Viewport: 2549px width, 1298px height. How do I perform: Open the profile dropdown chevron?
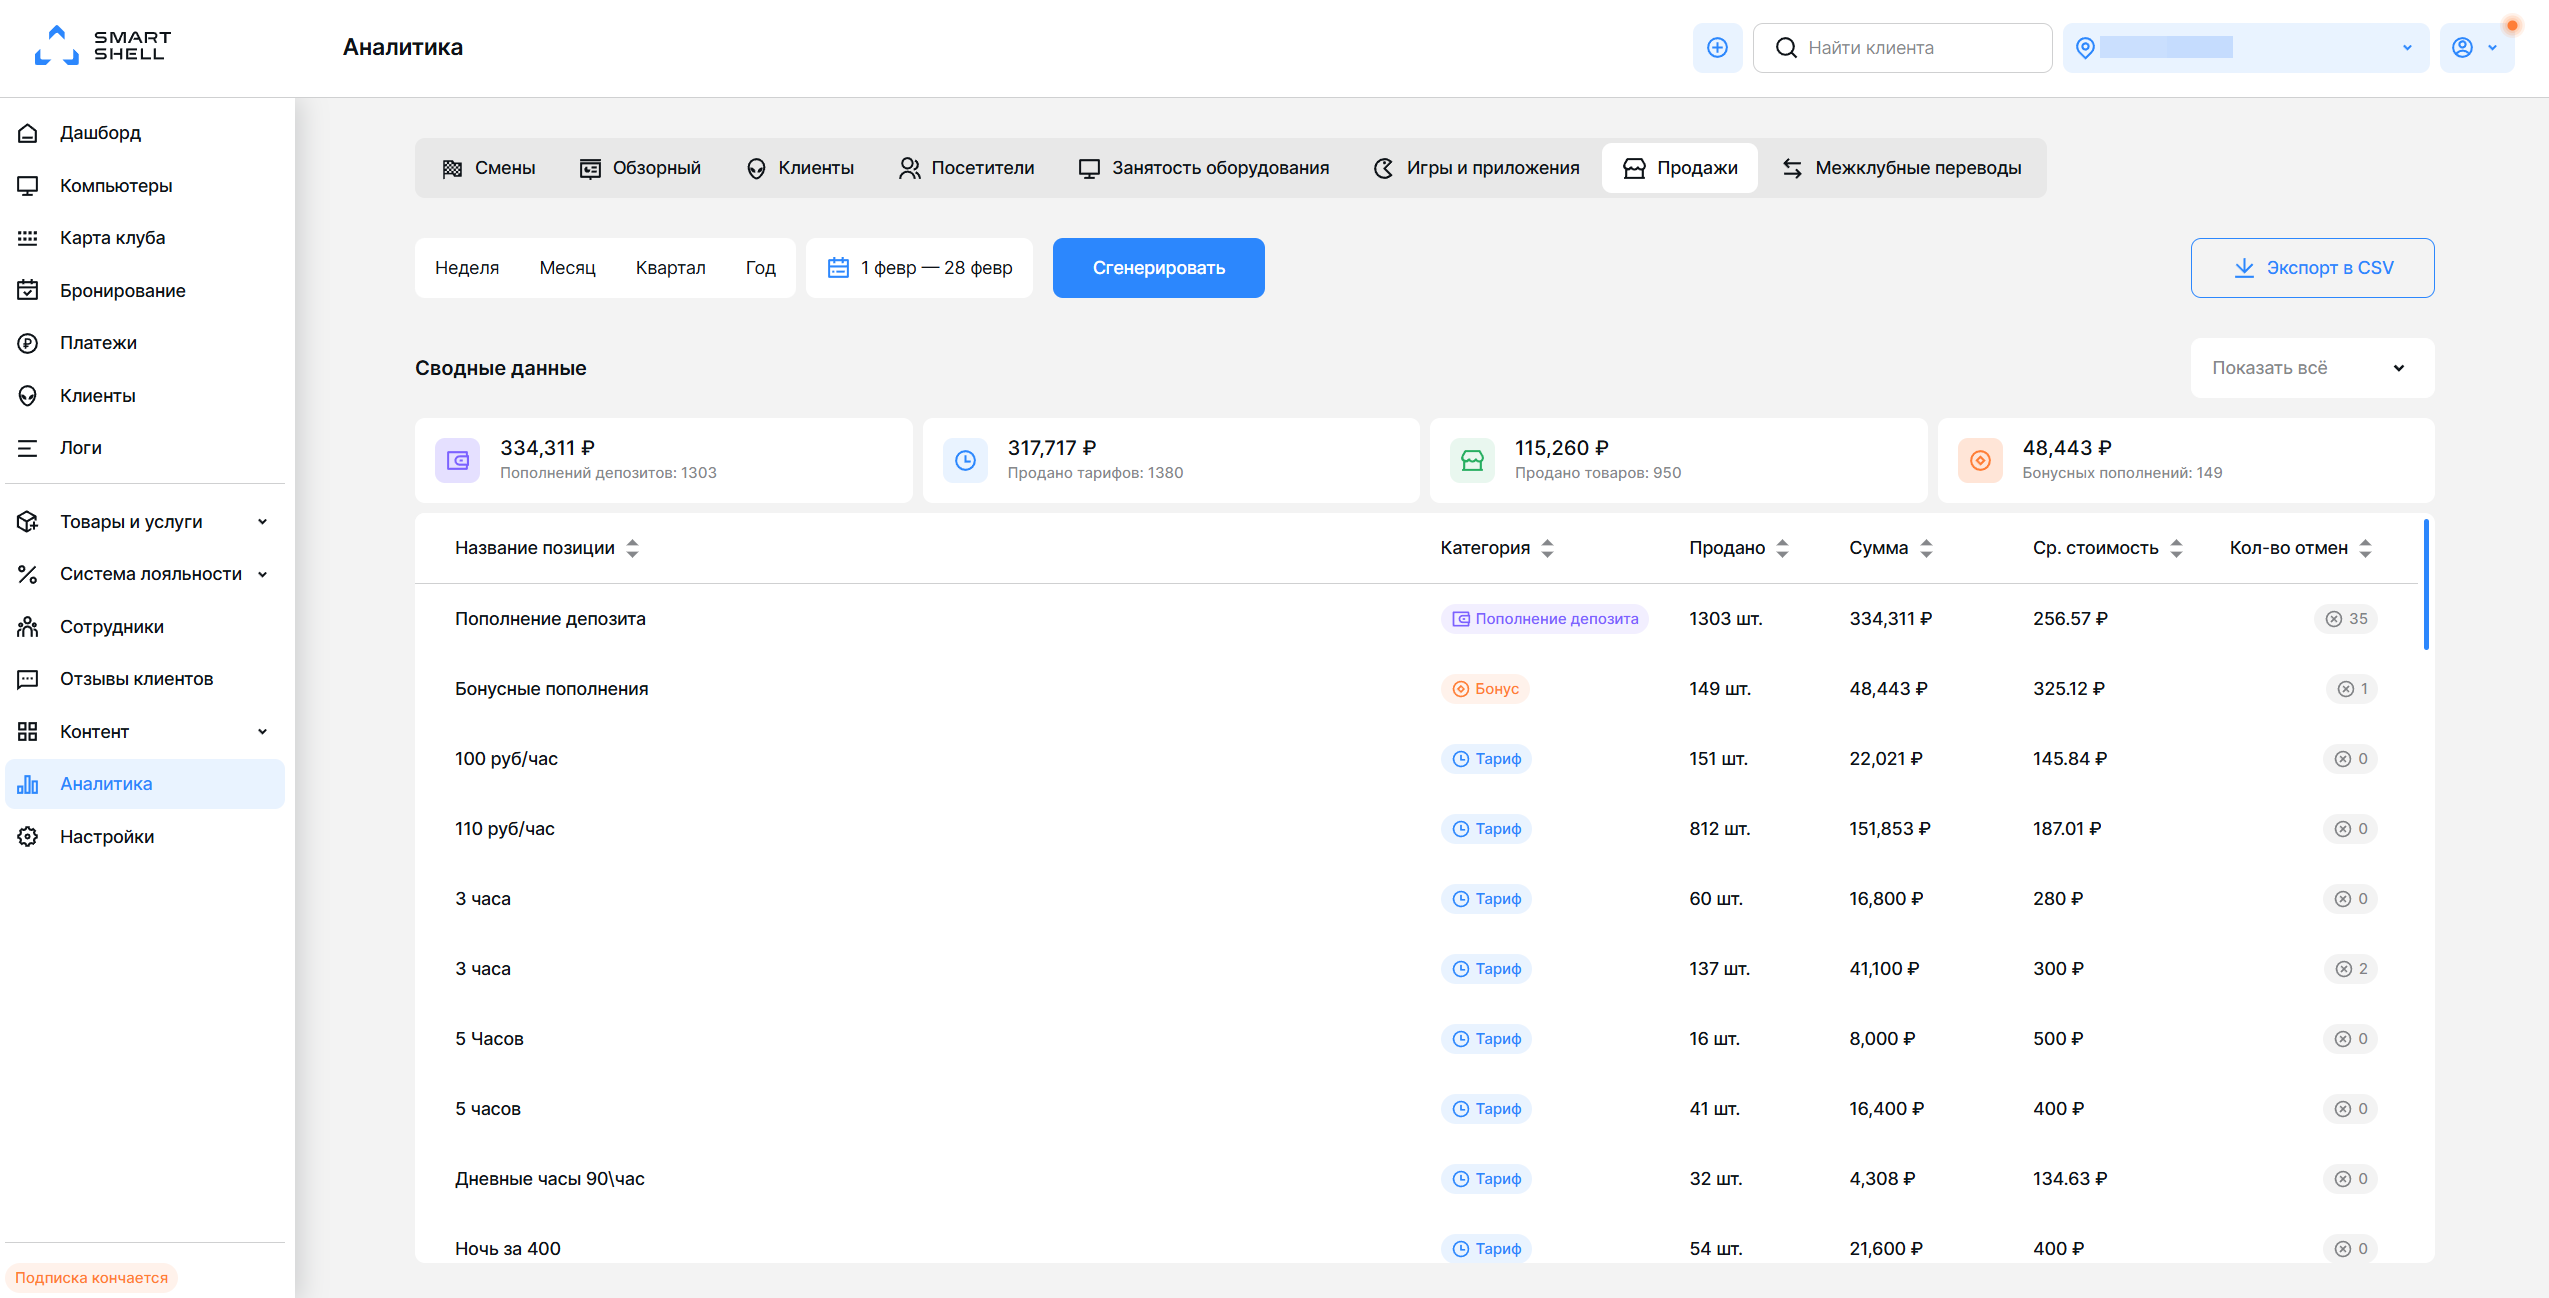coord(2492,48)
